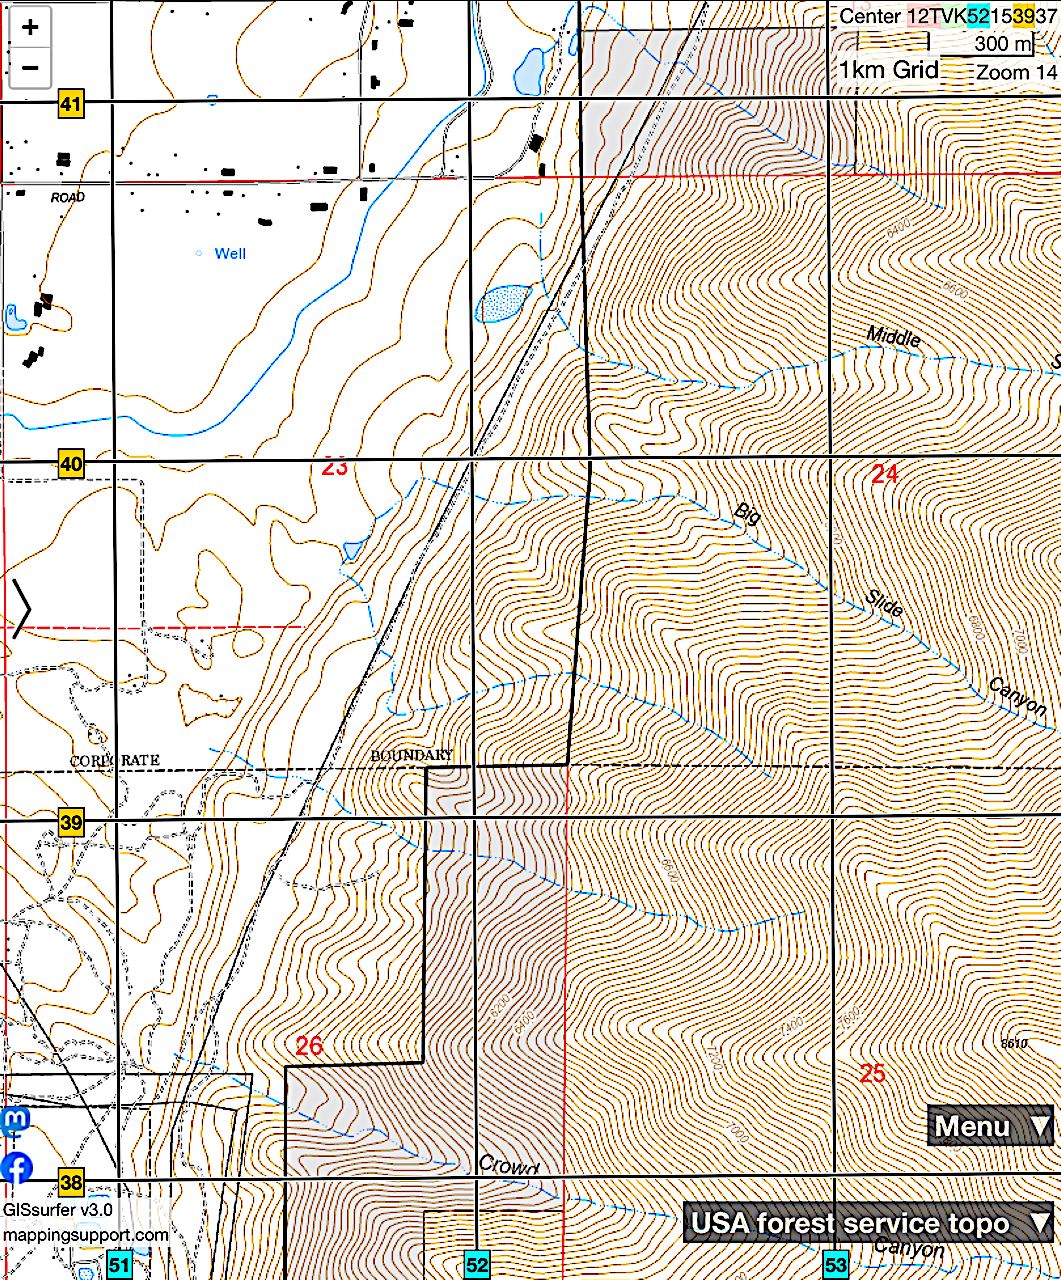Click the yellow grid label 38
The image size is (1061, 1280).
[71, 1182]
